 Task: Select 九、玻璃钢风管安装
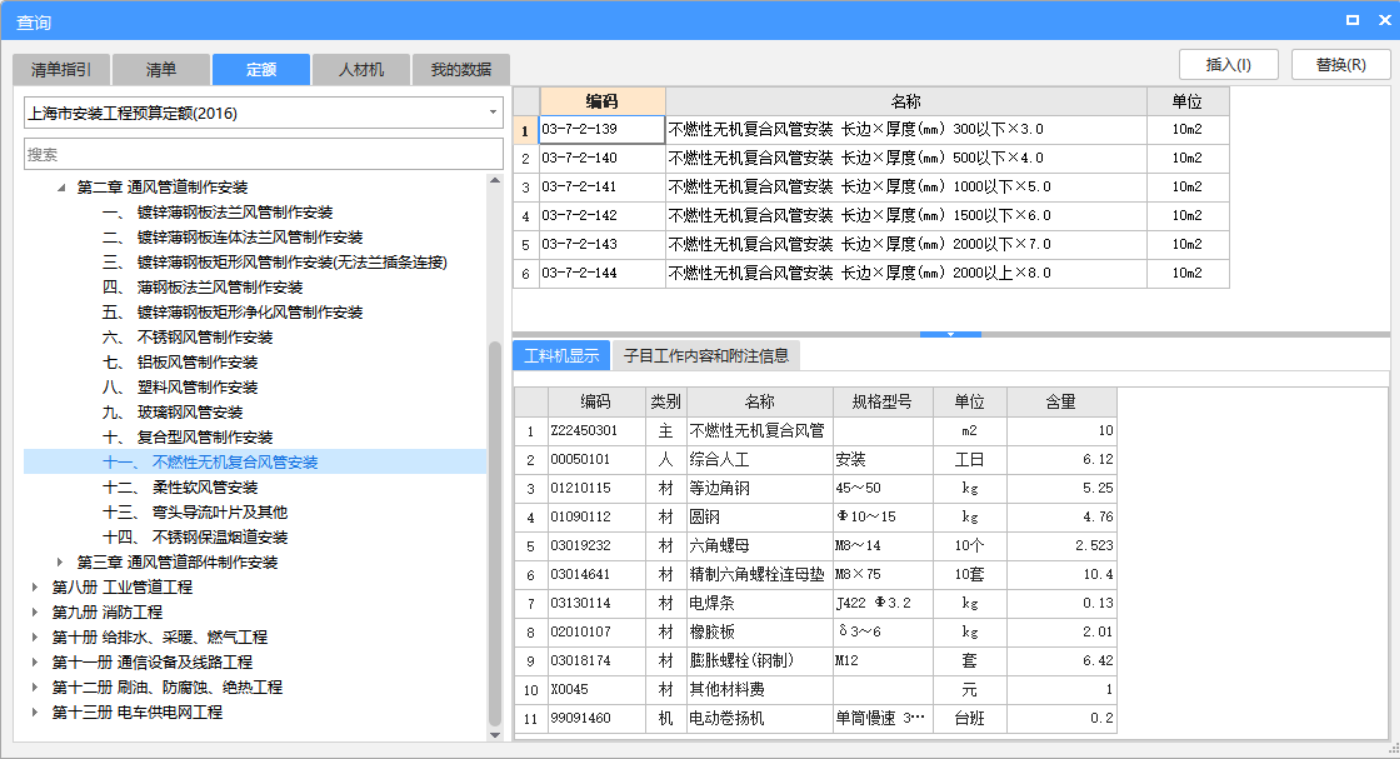pyautogui.click(x=173, y=412)
